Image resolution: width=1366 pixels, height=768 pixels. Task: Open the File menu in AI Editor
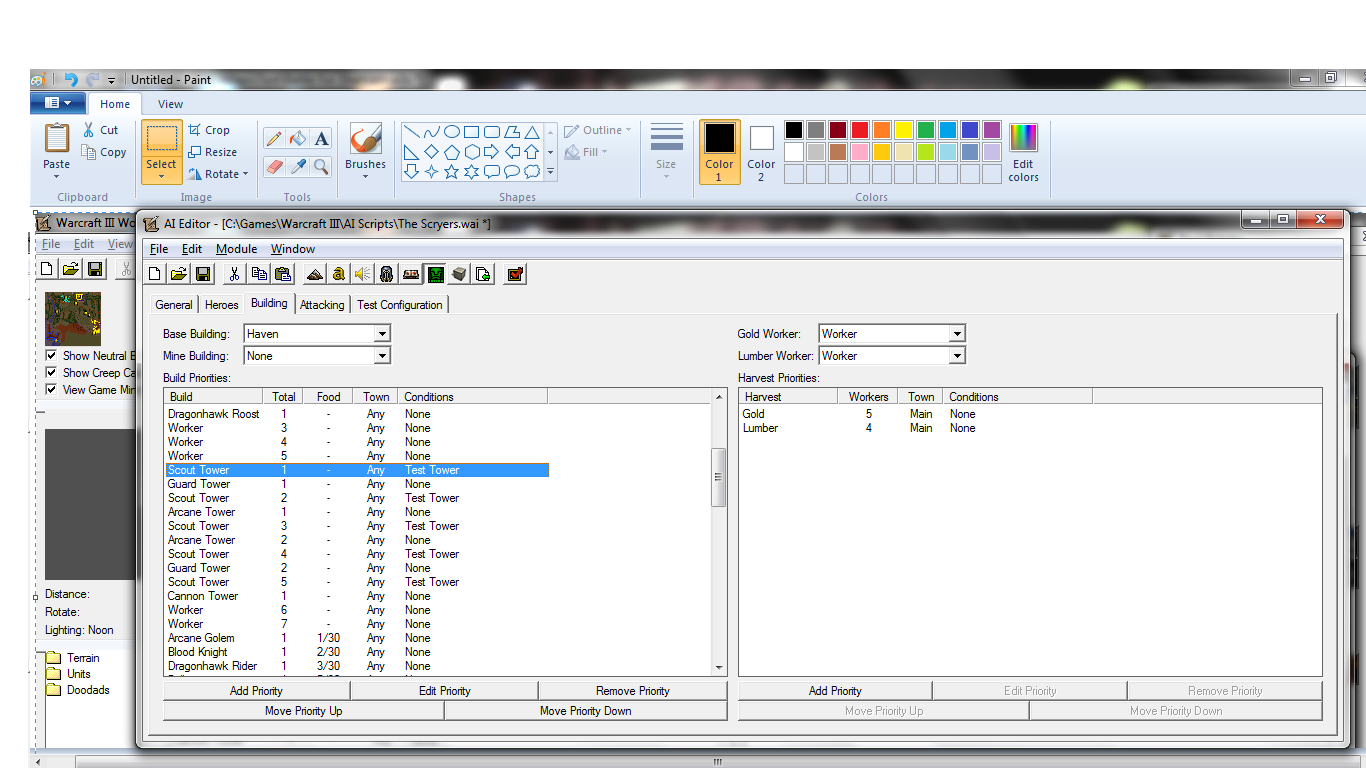(159, 249)
